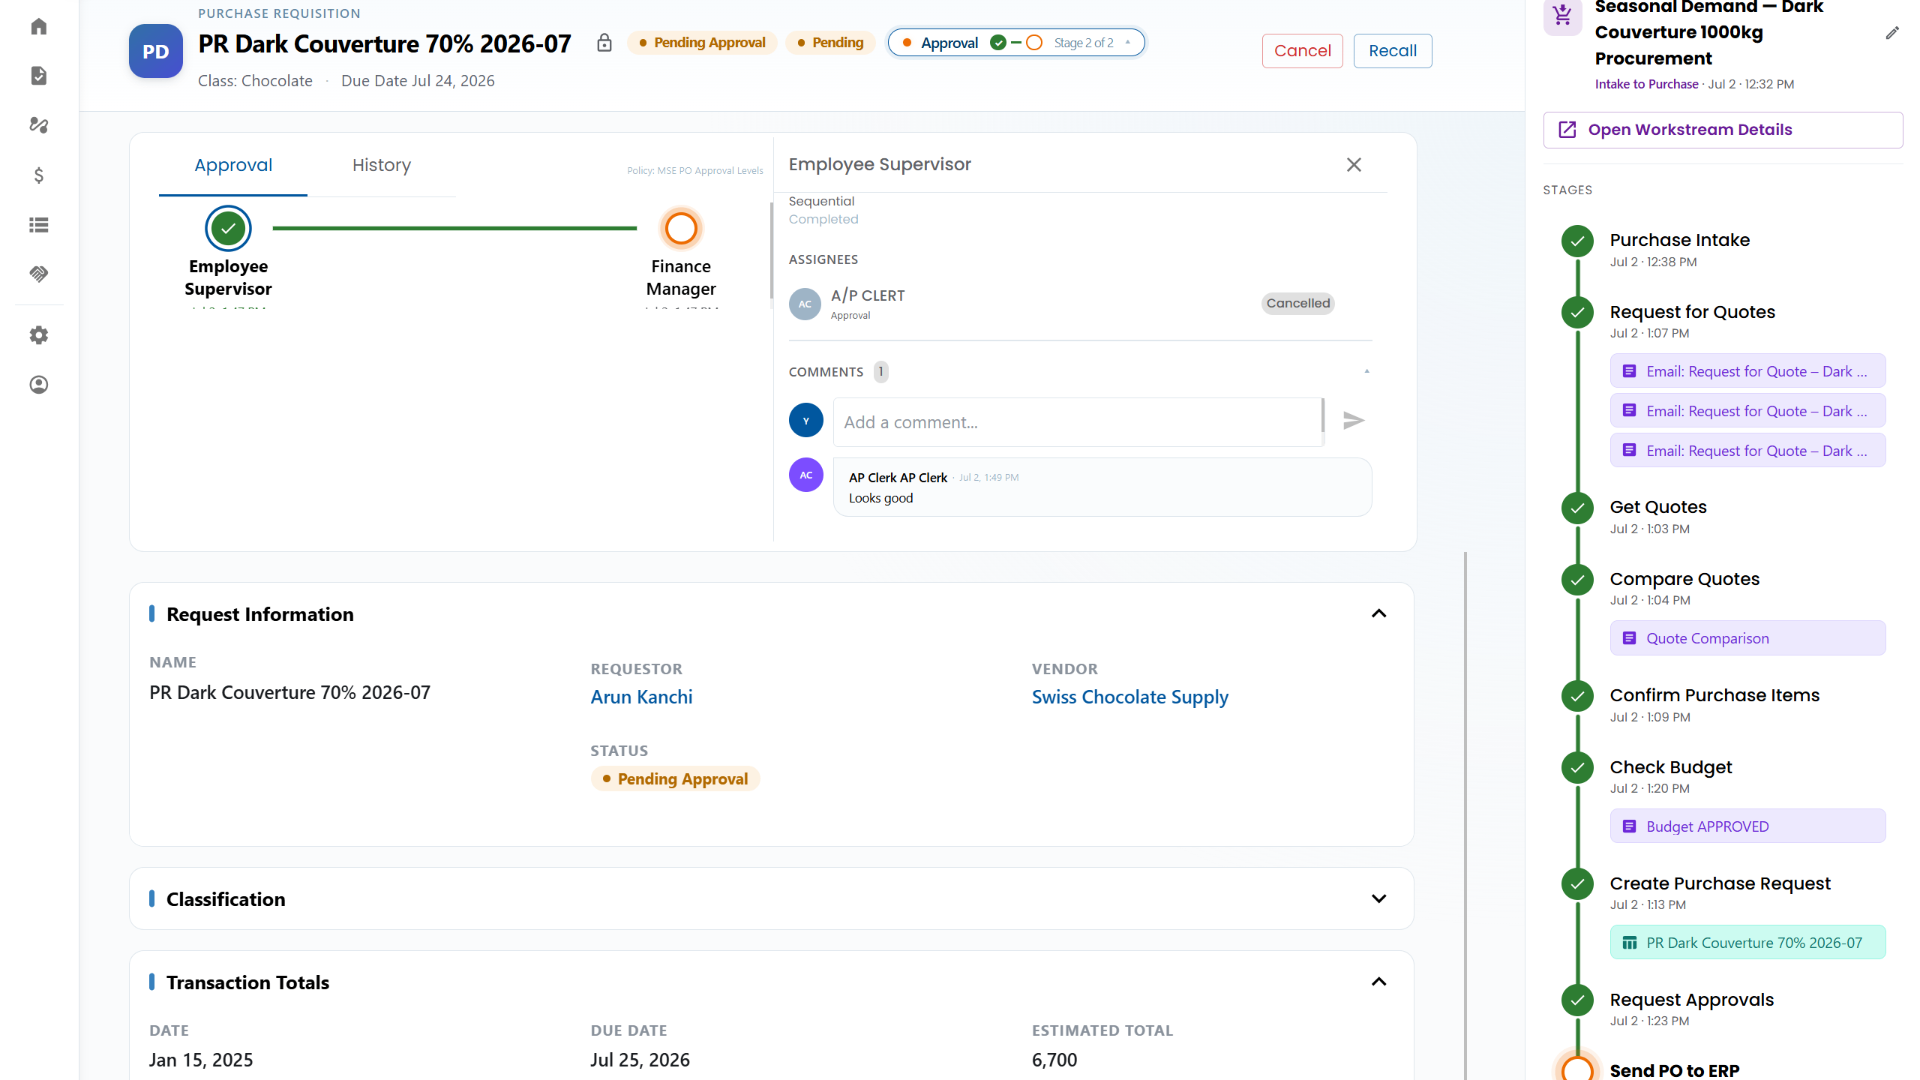Open the handshake vendors sidebar icon

(39, 274)
